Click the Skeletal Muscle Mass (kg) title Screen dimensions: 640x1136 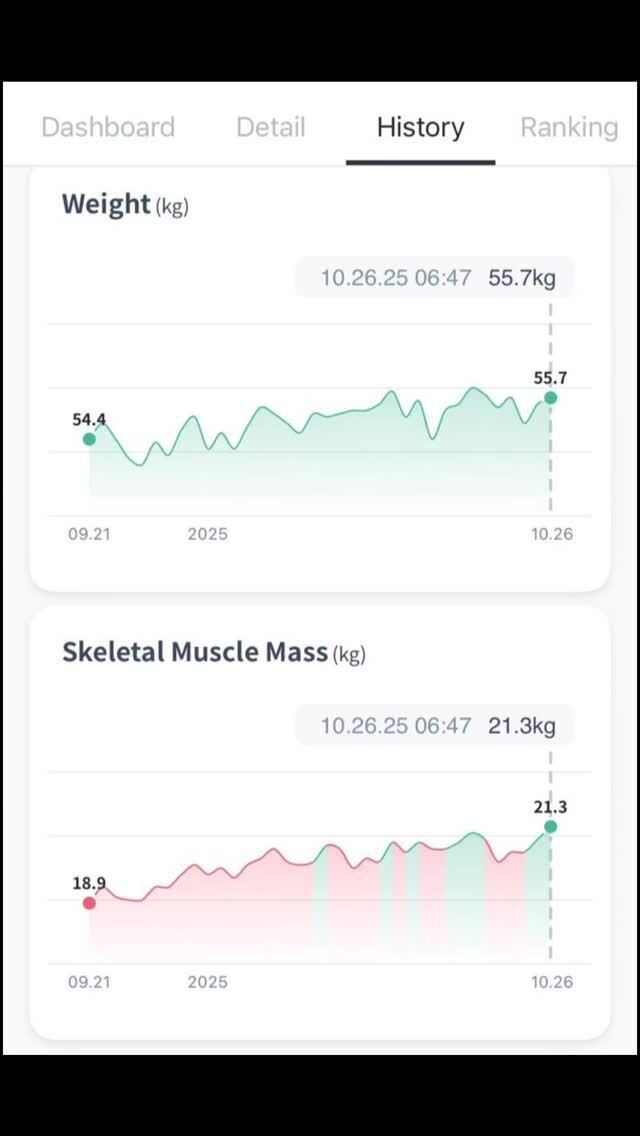pyautogui.click(x=214, y=653)
